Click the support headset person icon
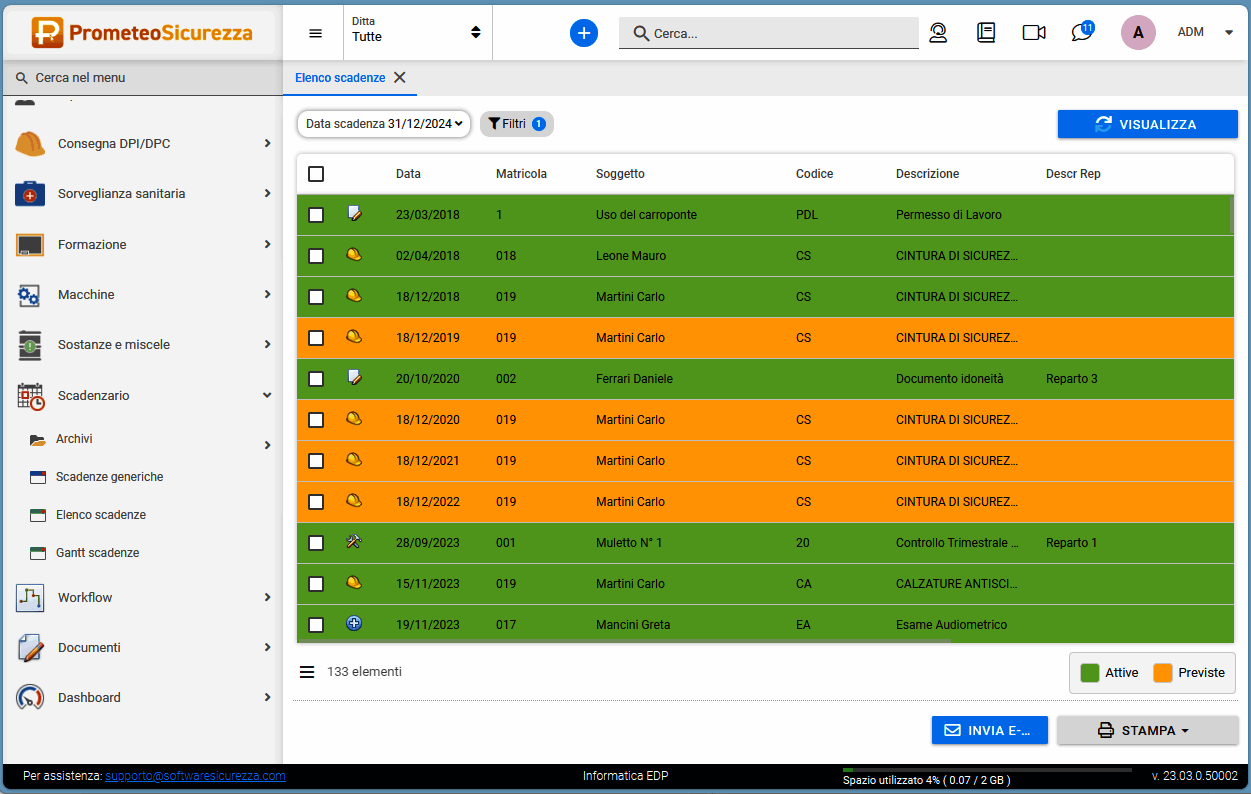This screenshot has width=1251, height=794. (x=938, y=33)
